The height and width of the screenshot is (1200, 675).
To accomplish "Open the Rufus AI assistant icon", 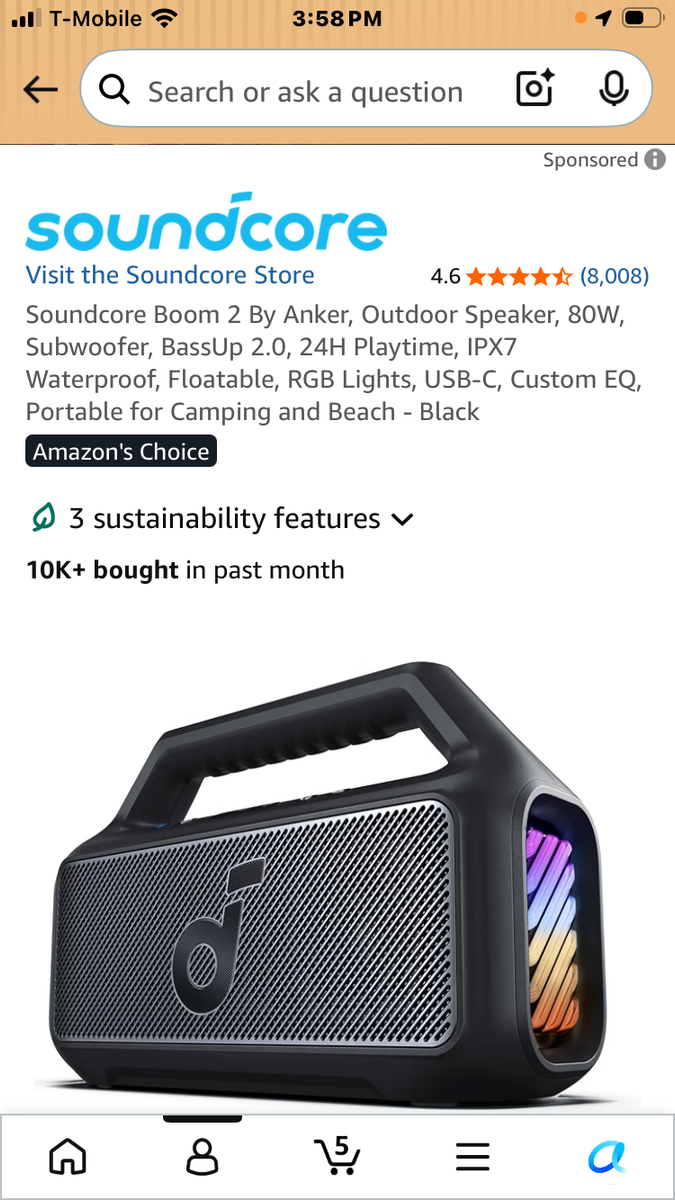I will (607, 1159).
